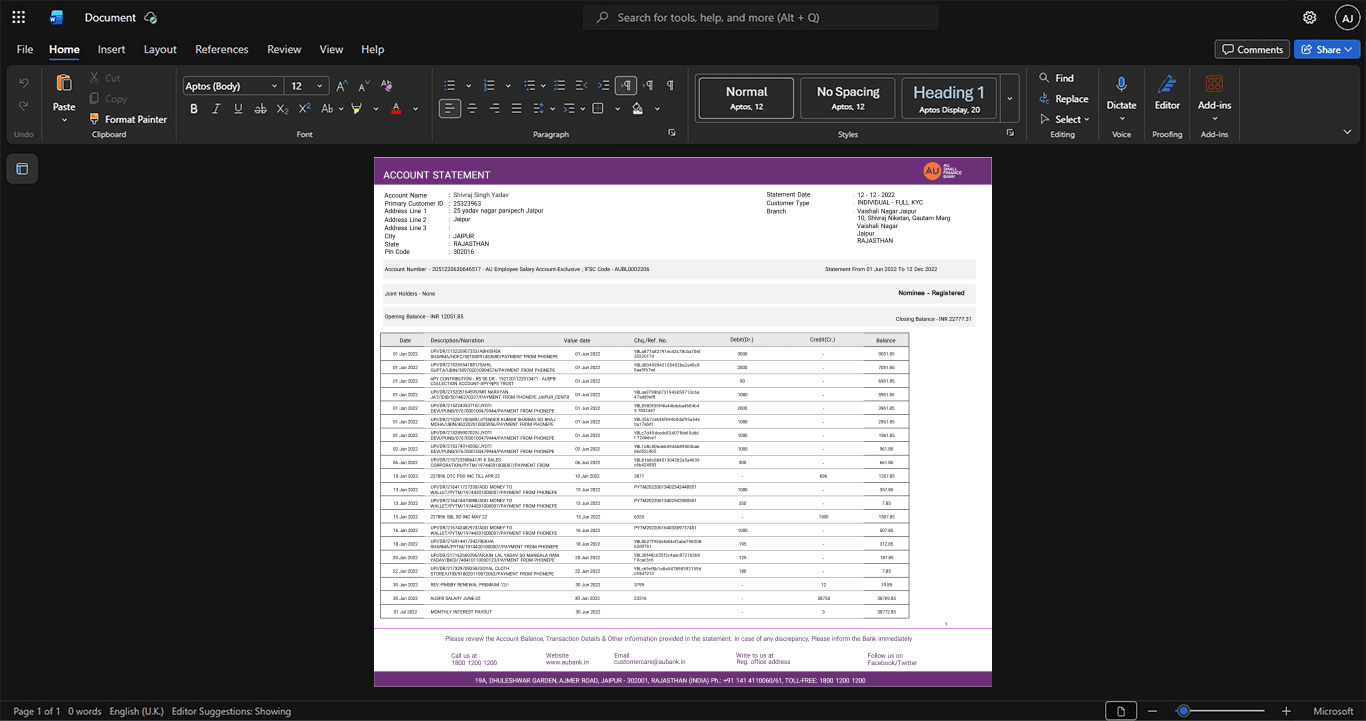Screen dimensions: 1366x721
Task: Open numbered list style dropdown arrow
Action: click(x=508, y=86)
